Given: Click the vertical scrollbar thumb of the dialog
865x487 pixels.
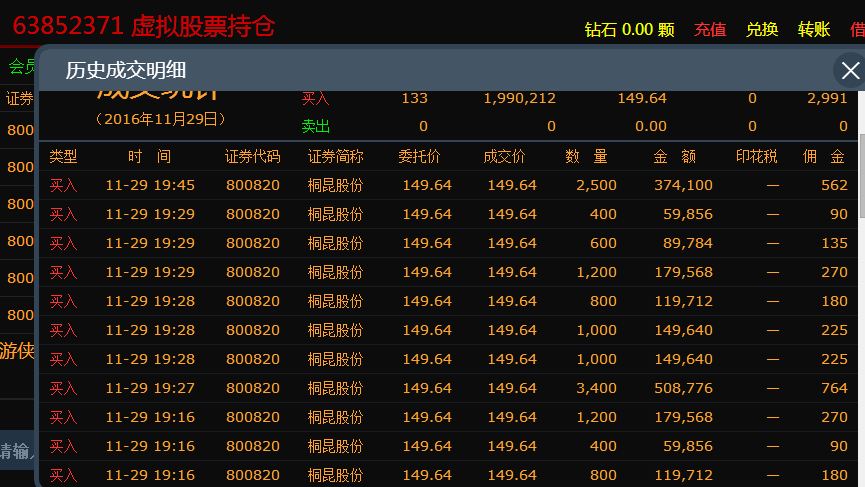Looking at the screenshot, I should click(862, 175).
